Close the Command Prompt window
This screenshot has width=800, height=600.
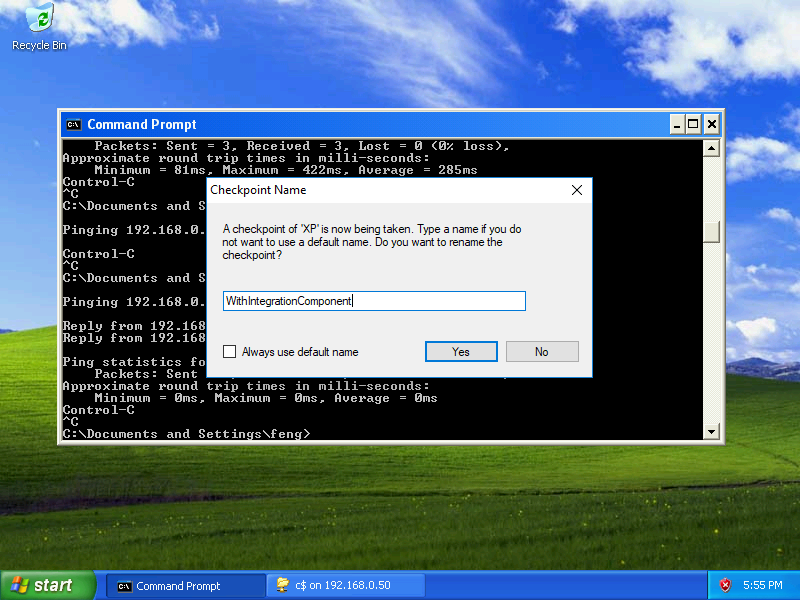click(x=711, y=124)
